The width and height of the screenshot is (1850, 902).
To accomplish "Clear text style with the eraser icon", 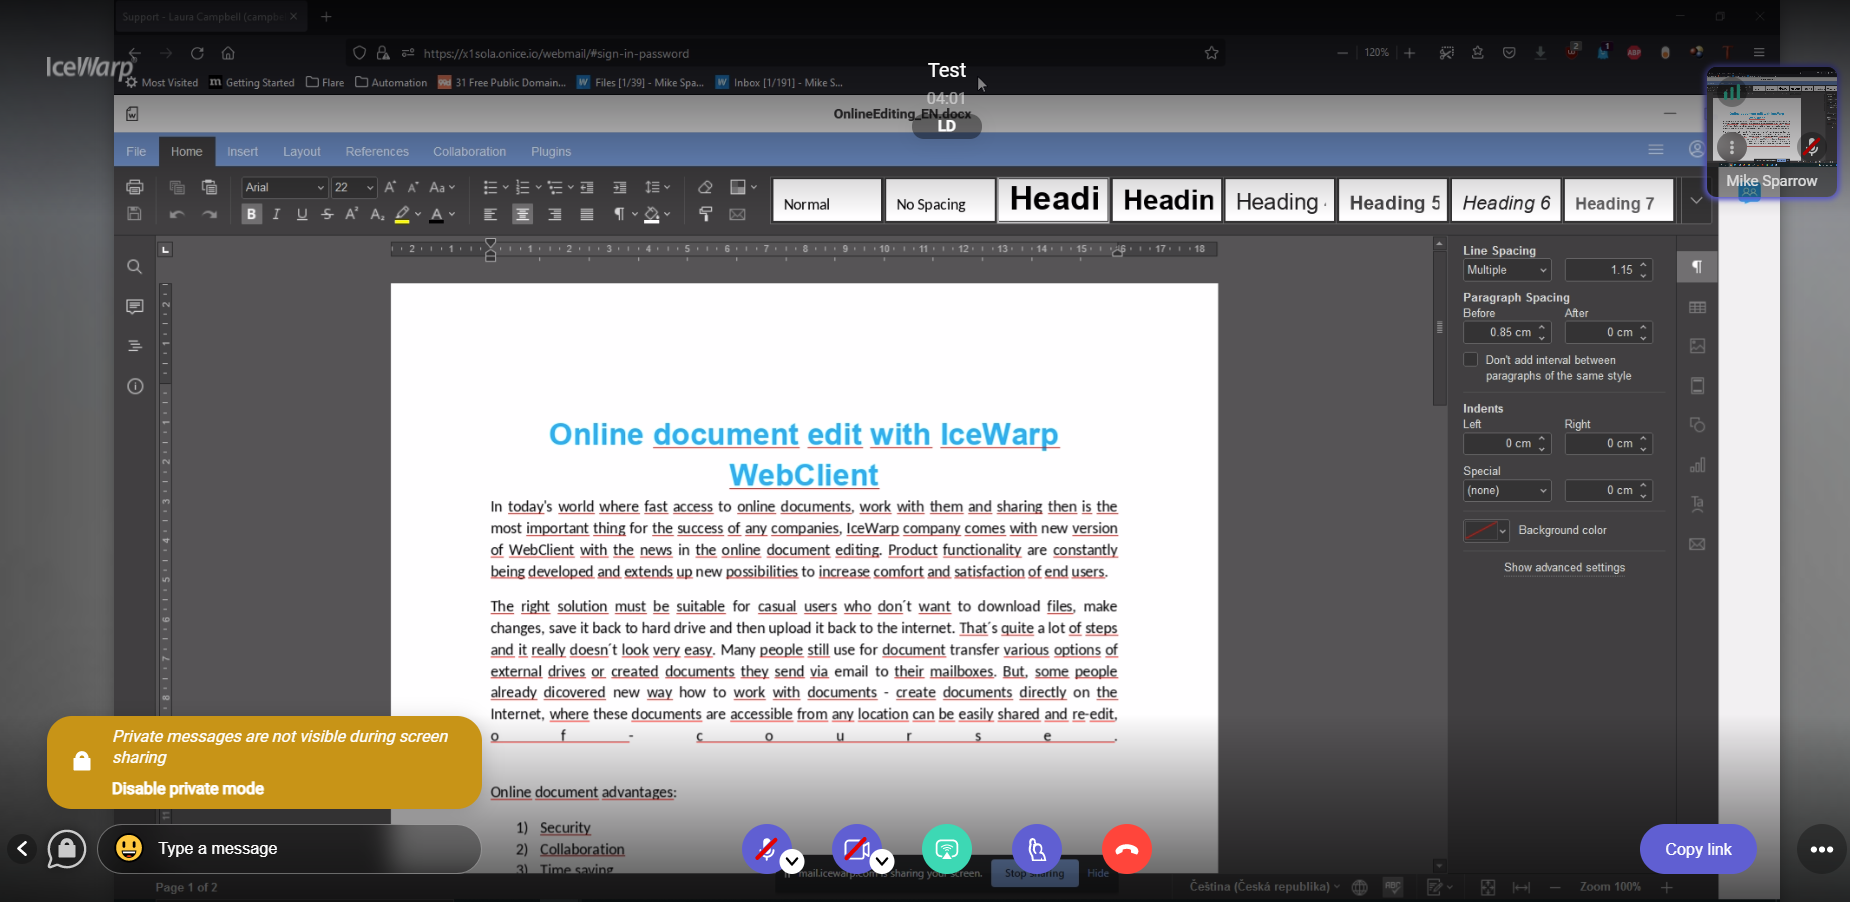I will tap(705, 187).
